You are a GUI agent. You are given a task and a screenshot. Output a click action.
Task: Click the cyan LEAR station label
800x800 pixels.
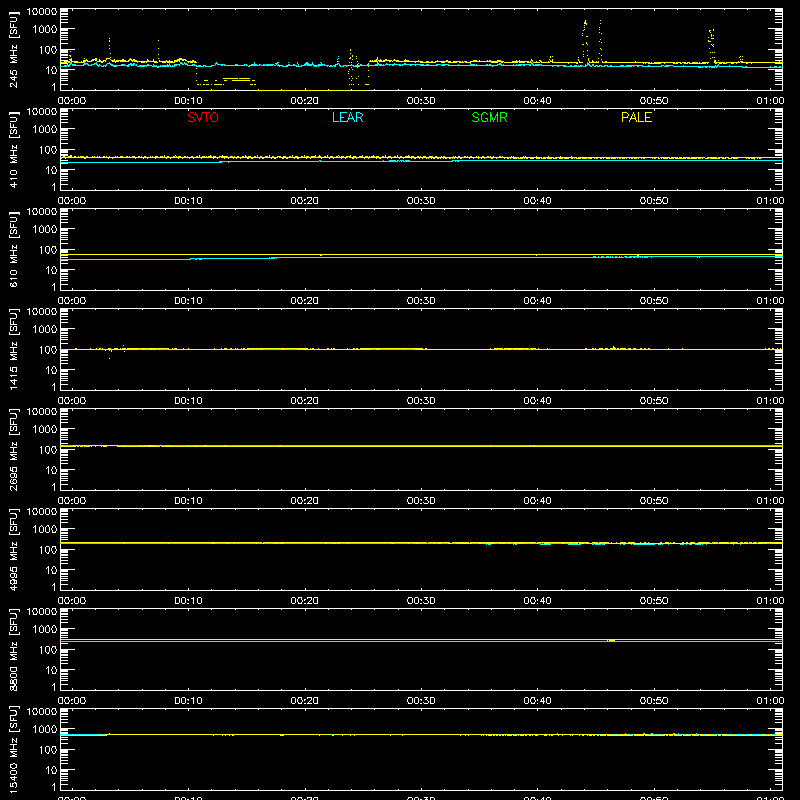click(347, 117)
